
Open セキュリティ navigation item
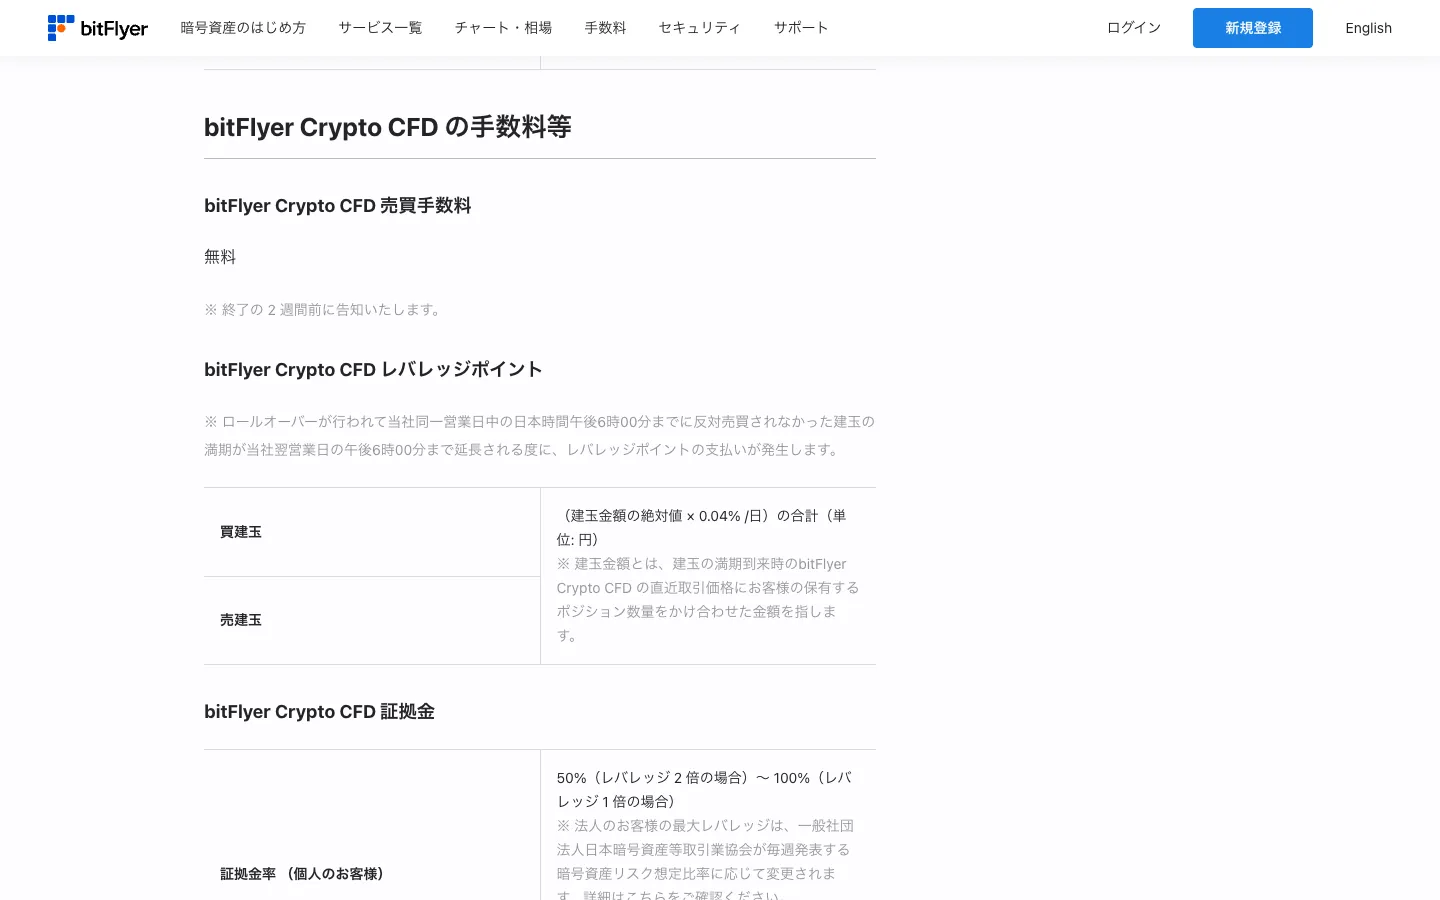700,28
